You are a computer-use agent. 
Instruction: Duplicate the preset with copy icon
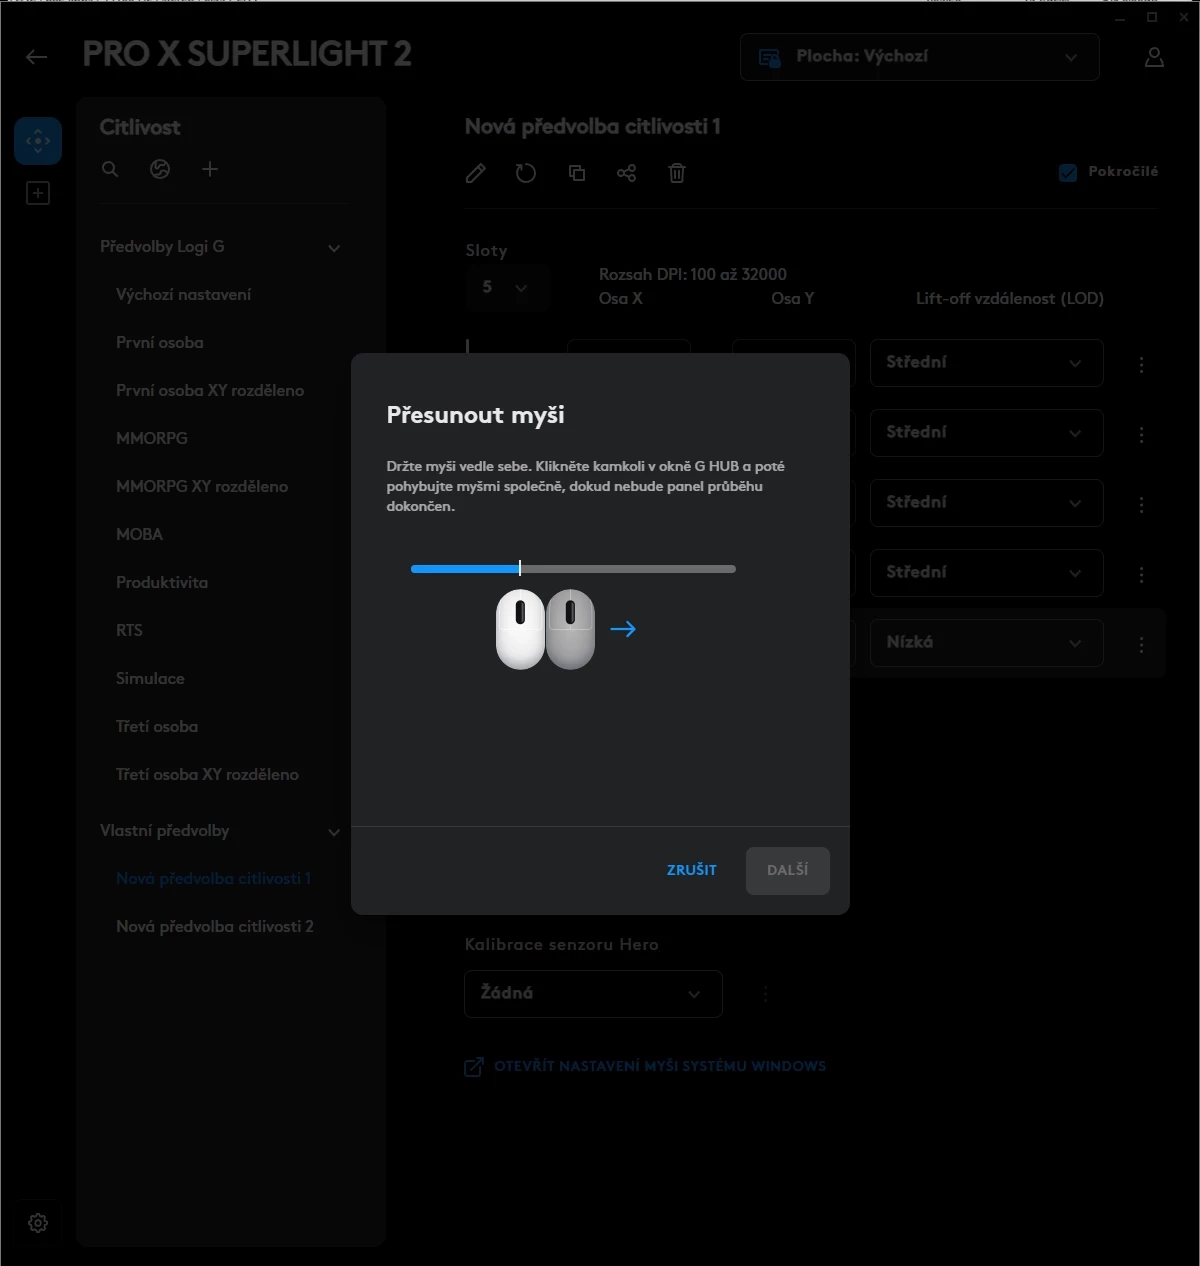click(577, 173)
